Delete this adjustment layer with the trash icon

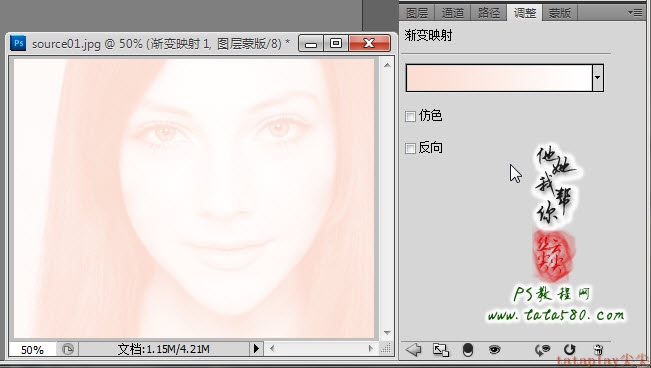[x=598, y=350]
